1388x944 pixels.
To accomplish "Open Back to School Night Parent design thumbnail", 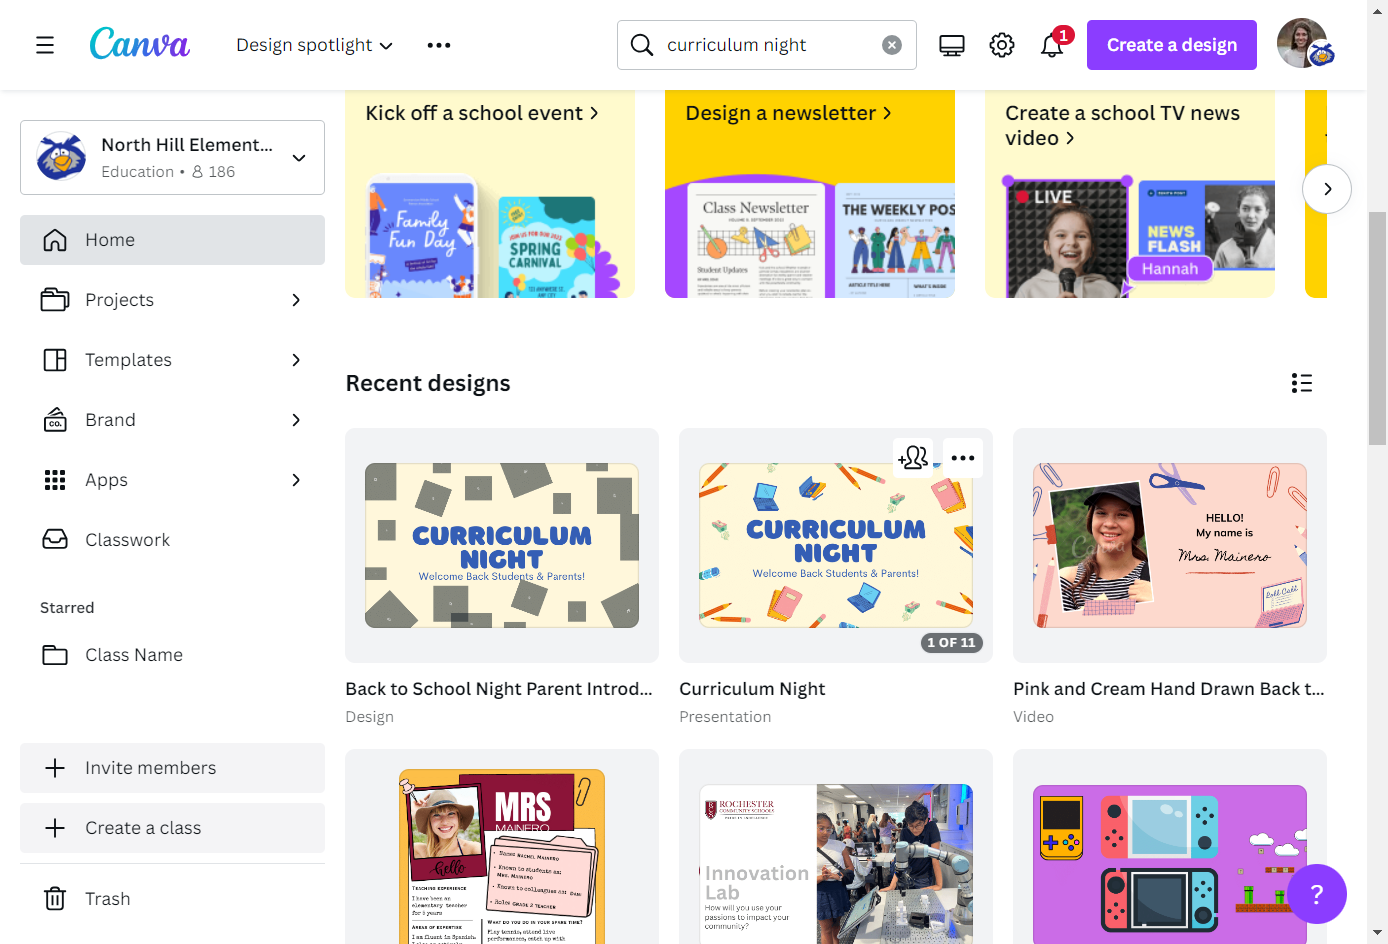I will [x=502, y=545].
